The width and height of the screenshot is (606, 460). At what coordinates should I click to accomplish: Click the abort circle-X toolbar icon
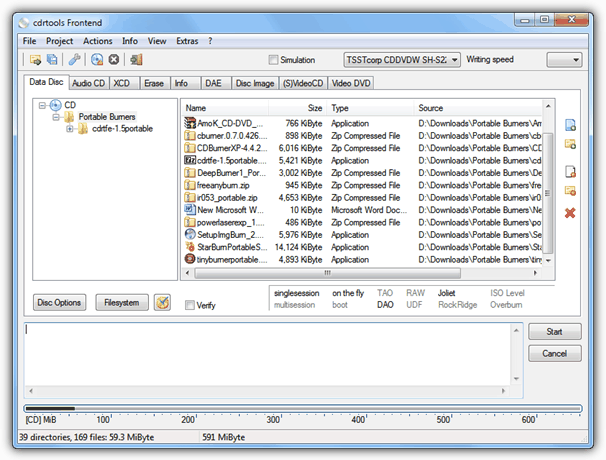(x=114, y=60)
